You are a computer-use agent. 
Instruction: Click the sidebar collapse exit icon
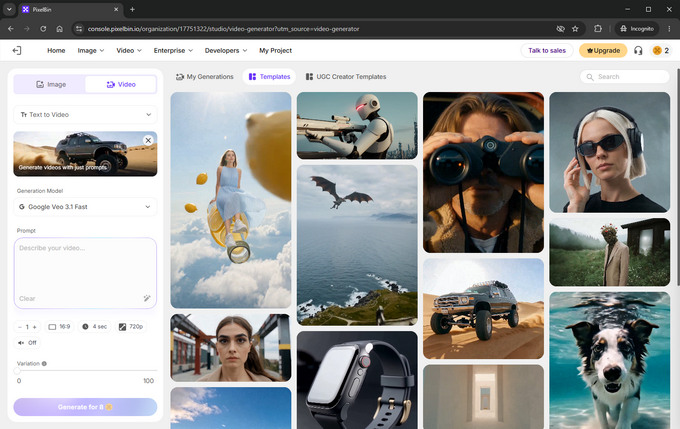click(16, 51)
